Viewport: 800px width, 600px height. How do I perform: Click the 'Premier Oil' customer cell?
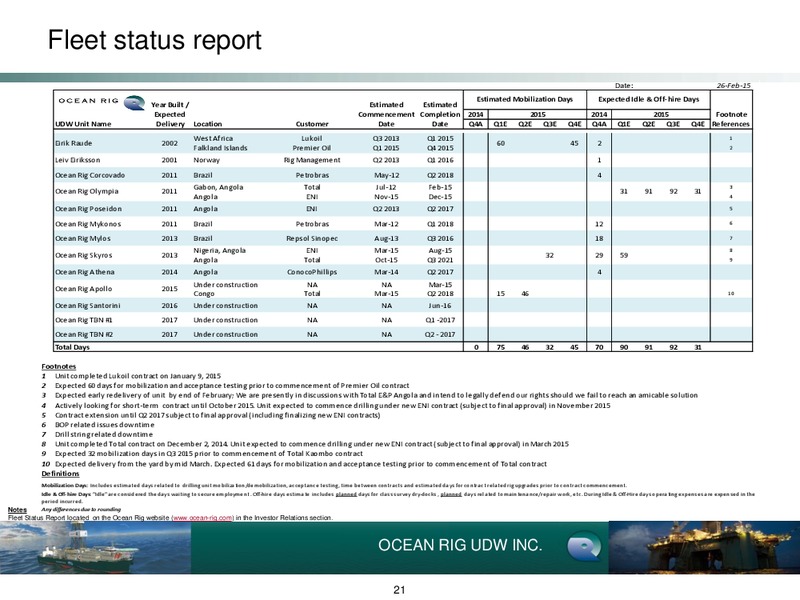coord(312,148)
